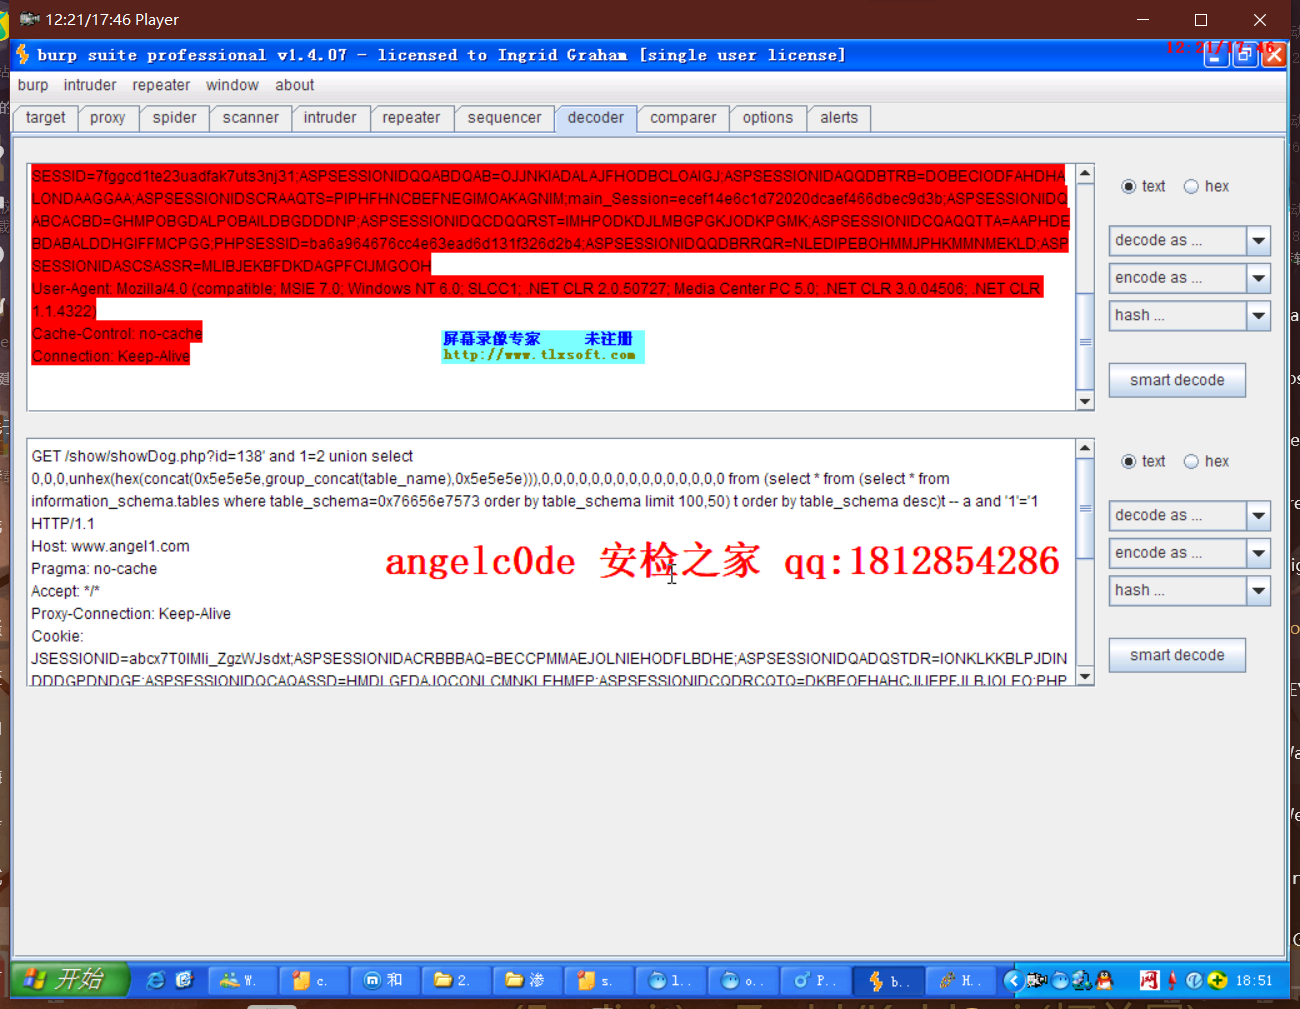Image resolution: width=1300 pixels, height=1009 pixels.
Task: Switch to the 'repeater' tab
Action: point(411,118)
